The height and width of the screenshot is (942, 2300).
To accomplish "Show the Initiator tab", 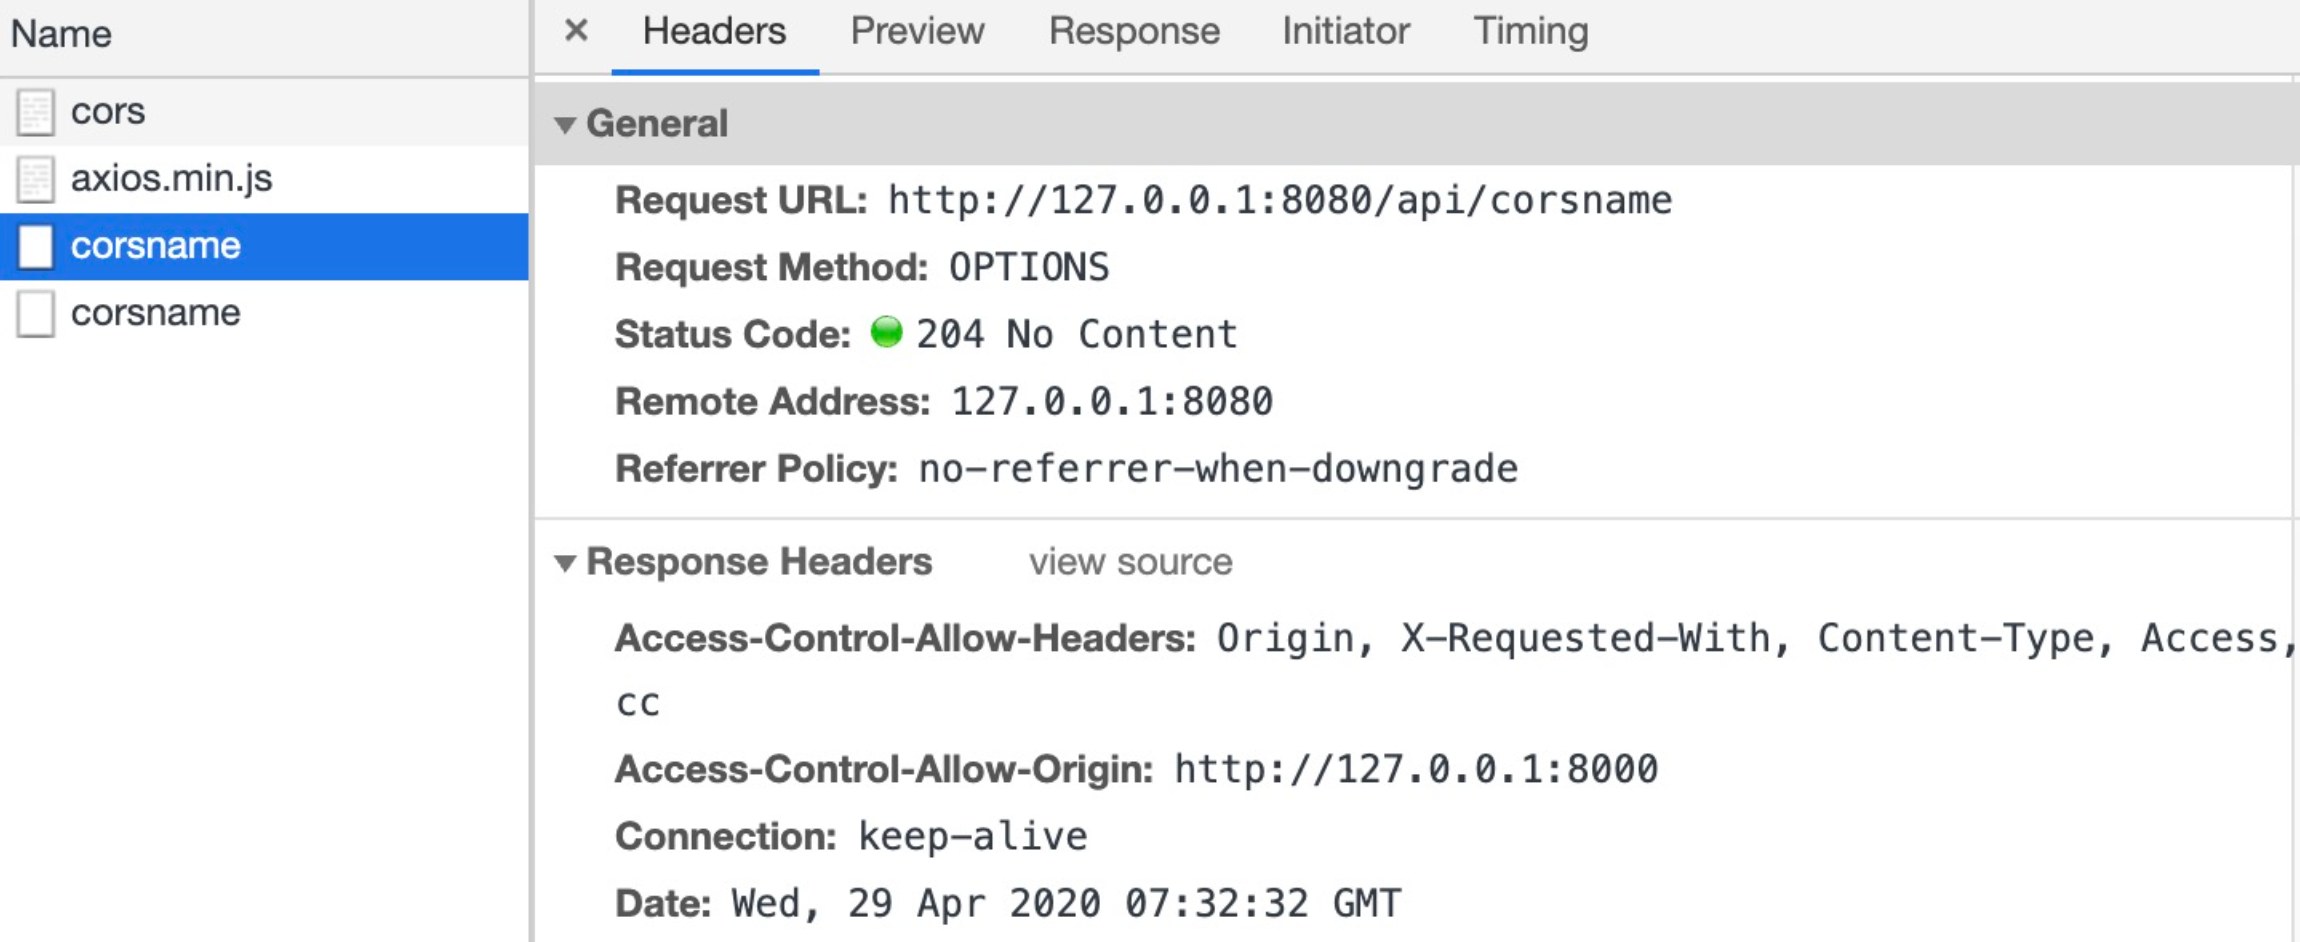I will click(x=1346, y=32).
